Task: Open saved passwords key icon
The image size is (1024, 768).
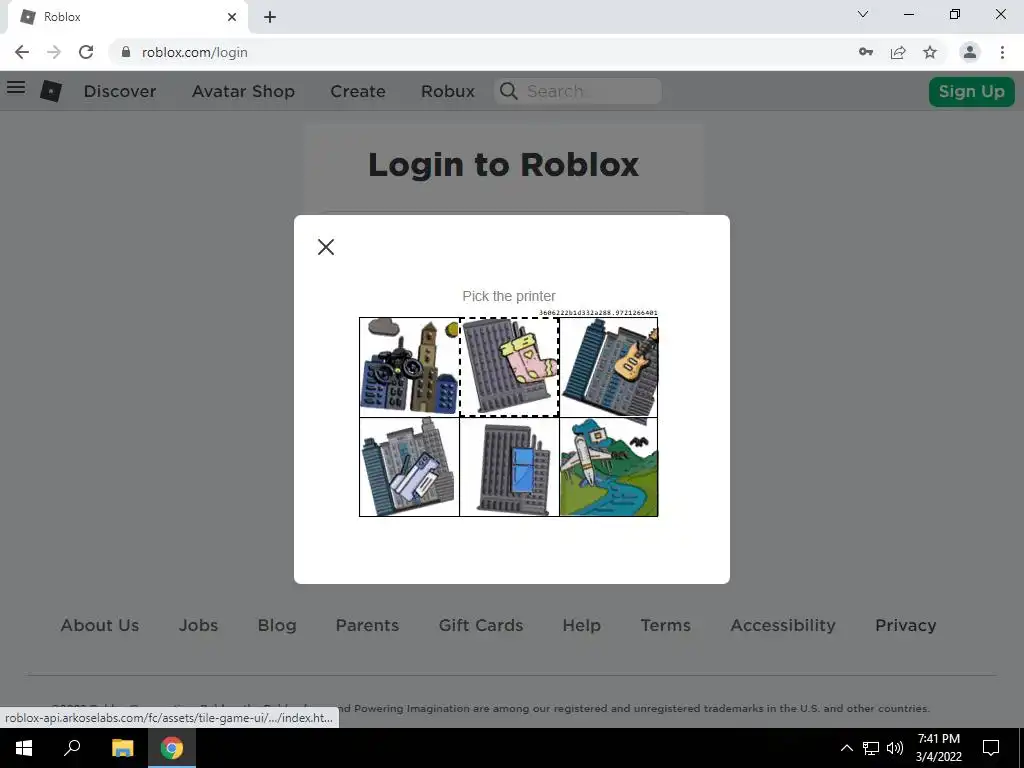Action: (866, 52)
